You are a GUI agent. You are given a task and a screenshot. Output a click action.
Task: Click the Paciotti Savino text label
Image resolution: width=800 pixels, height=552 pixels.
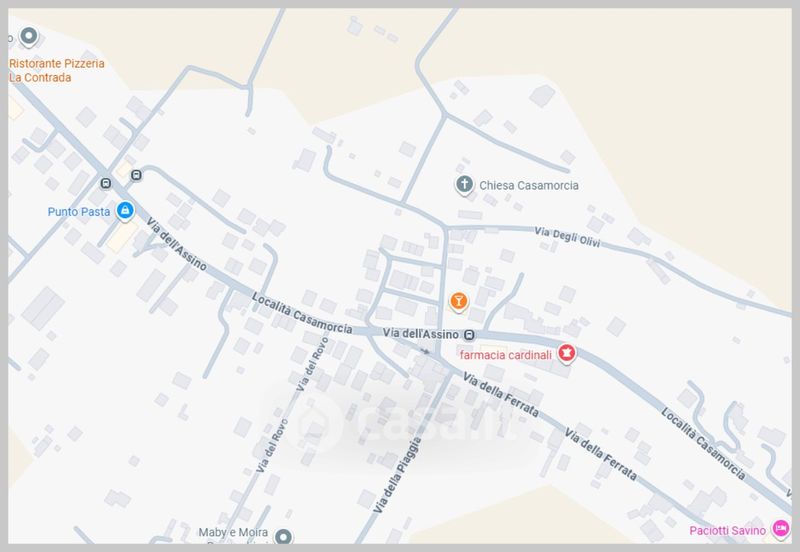[727, 531]
